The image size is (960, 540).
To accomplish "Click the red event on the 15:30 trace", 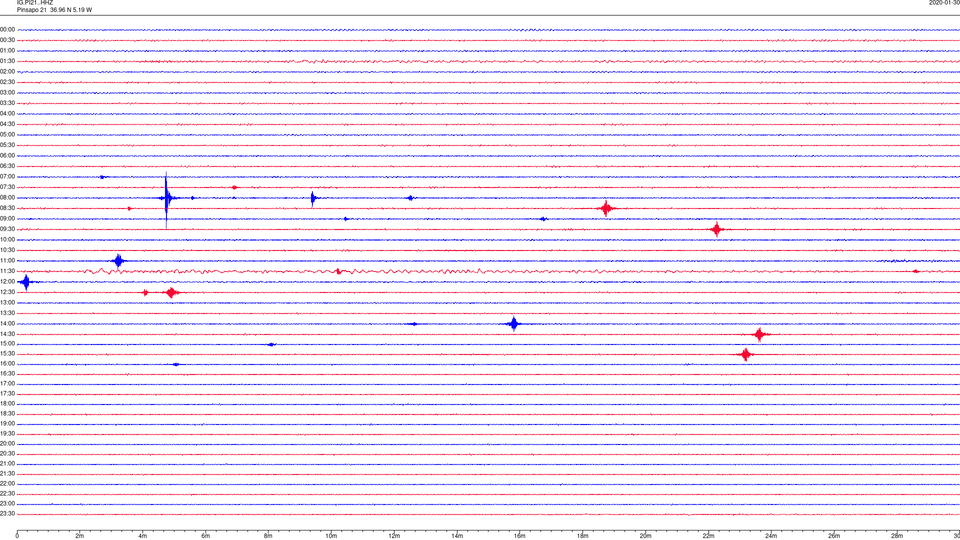I will coord(746,354).
